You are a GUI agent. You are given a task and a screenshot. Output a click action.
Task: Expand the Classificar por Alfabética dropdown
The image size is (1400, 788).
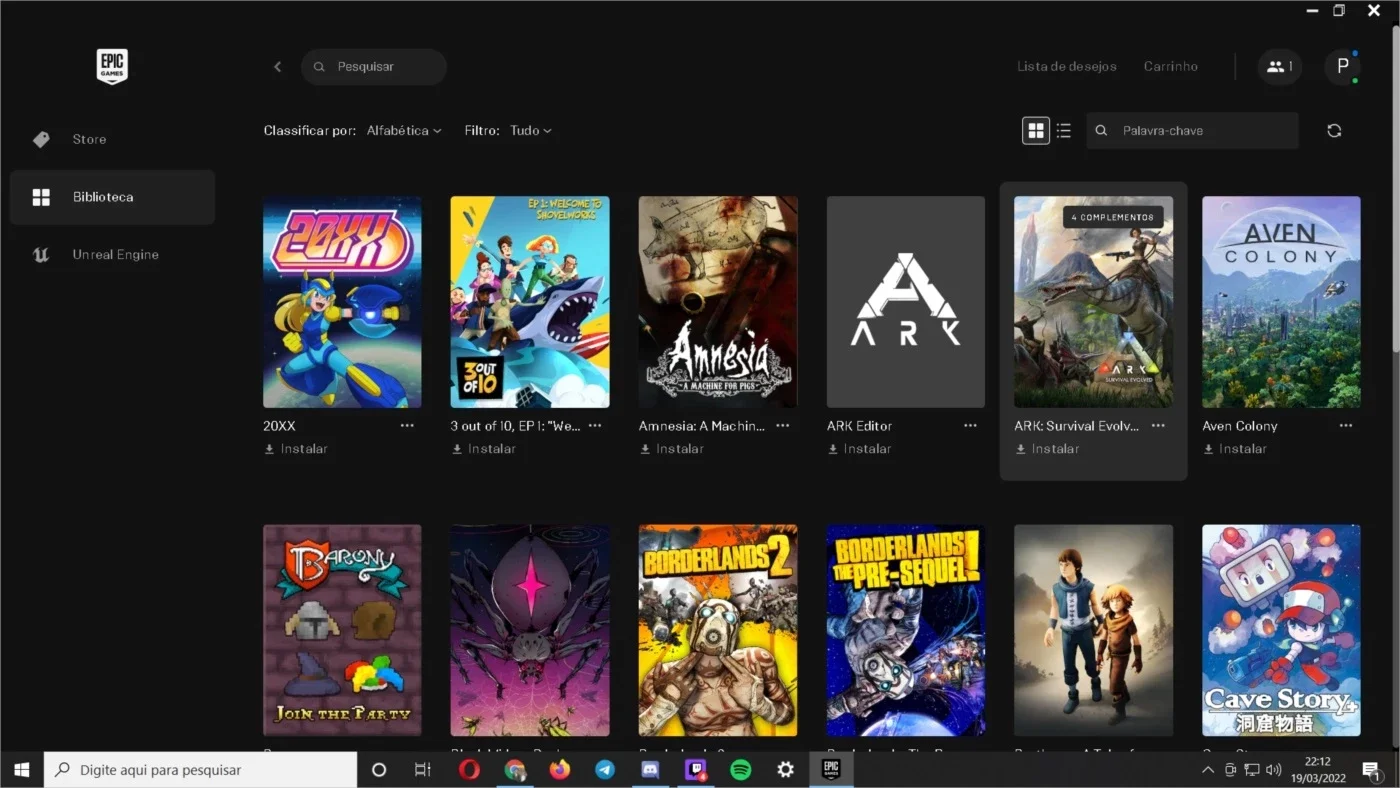click(x=404, y=131)
